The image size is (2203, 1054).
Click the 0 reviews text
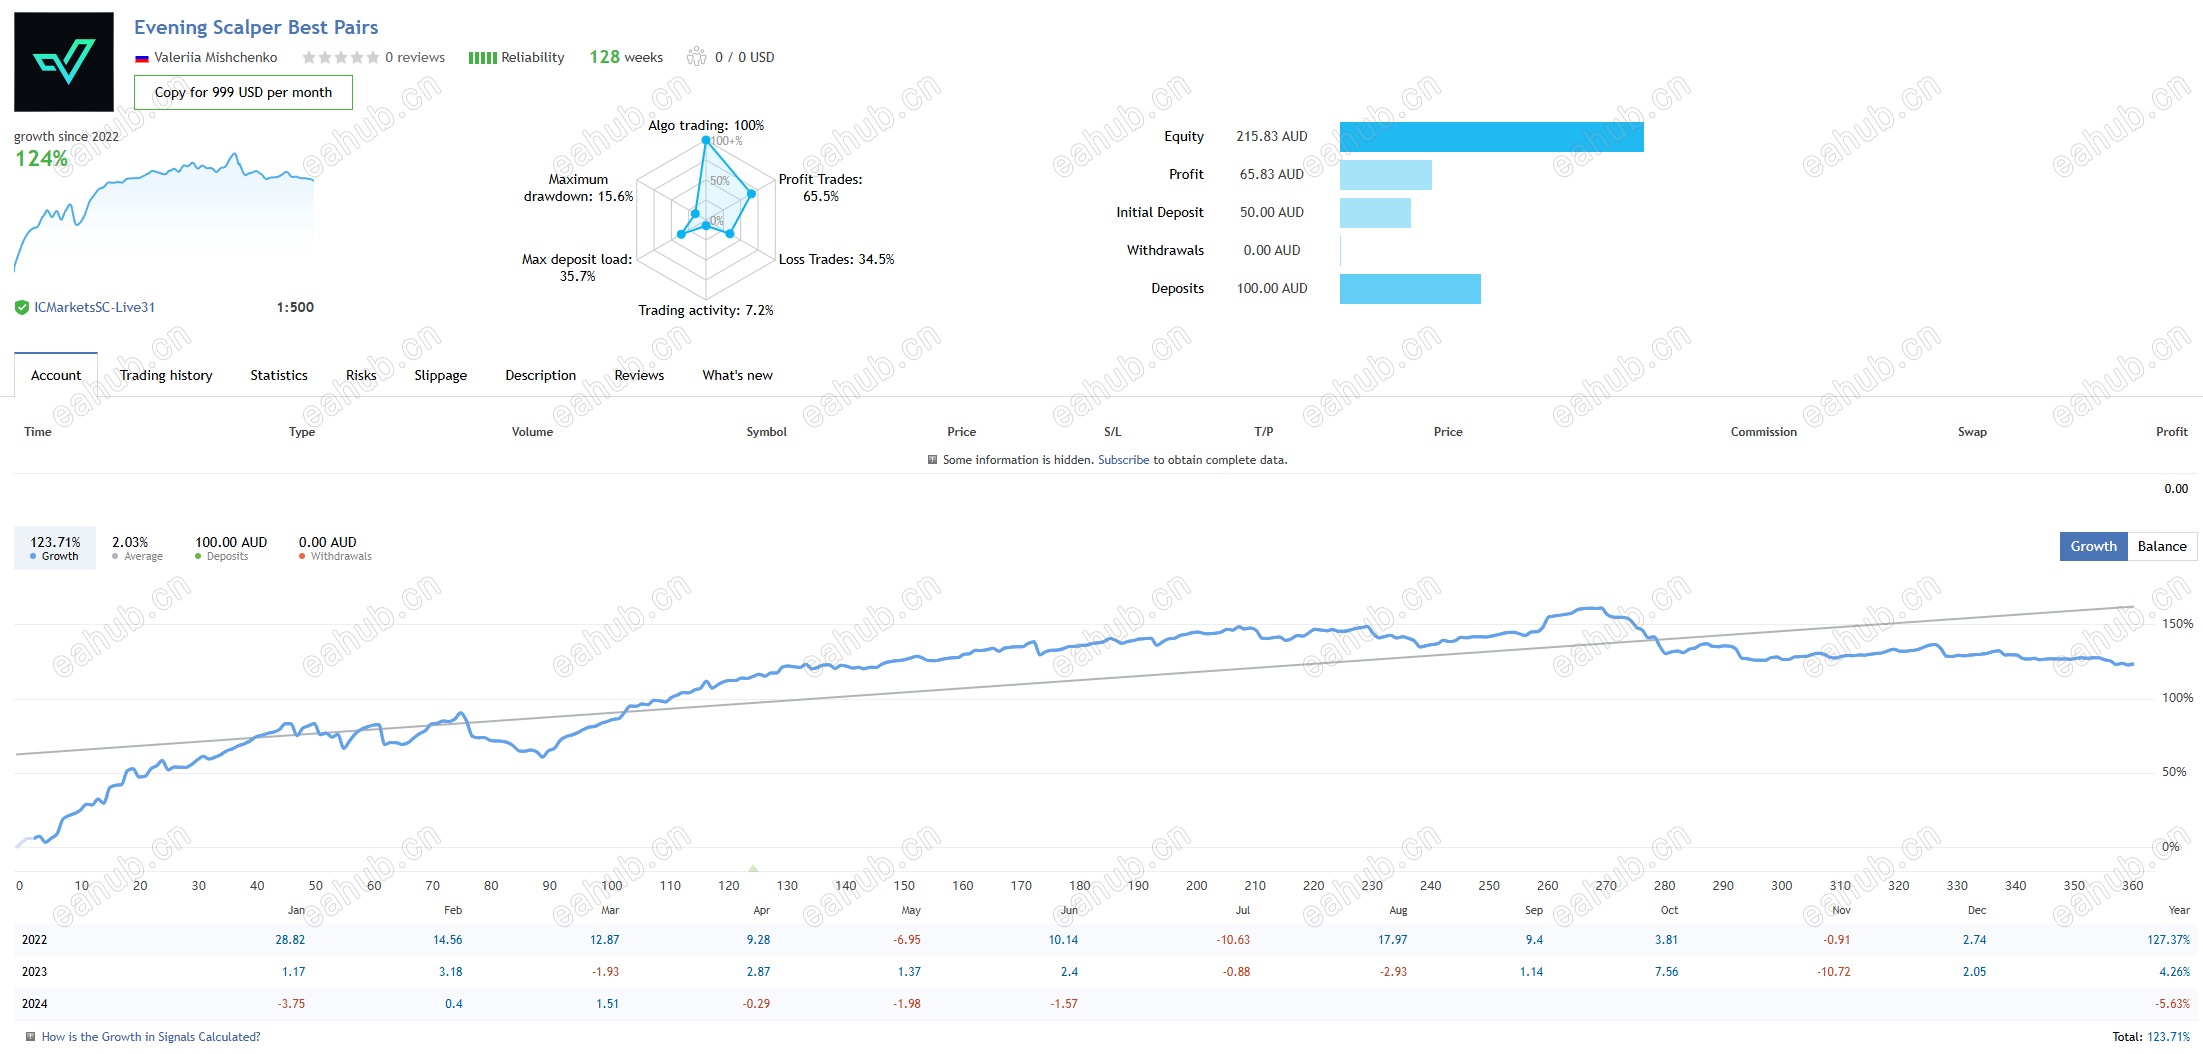(415, 57)
